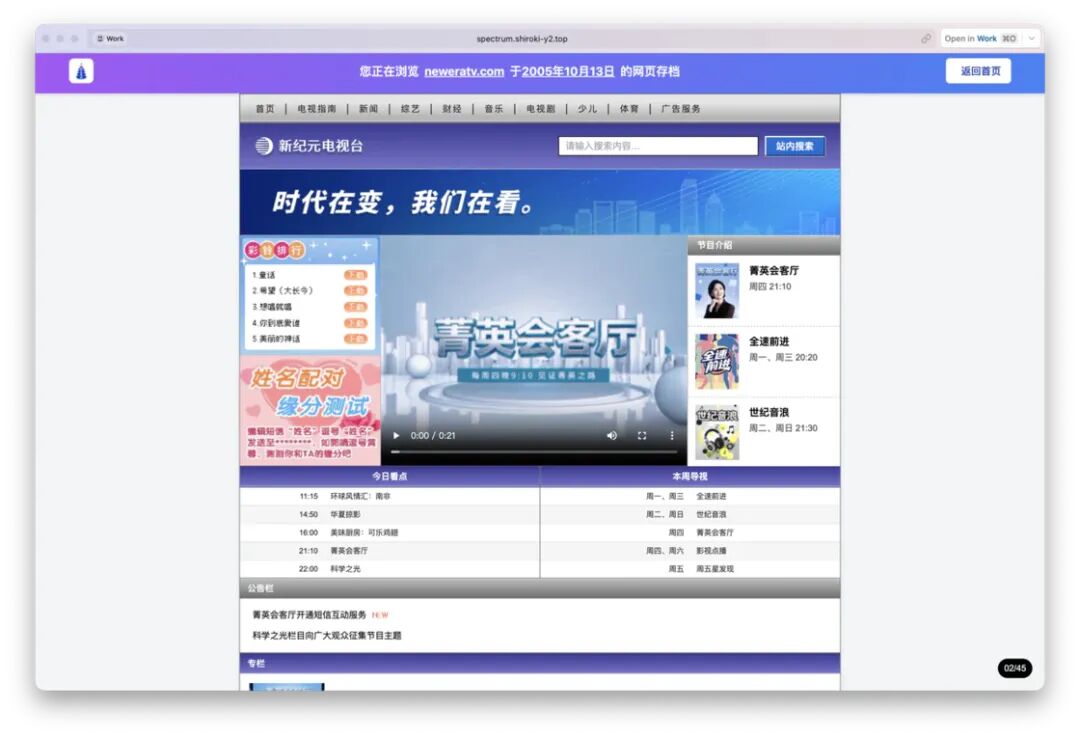Open the Work tab in the title bar
This screenshot has width=1080, height=737.
point(110,39)
